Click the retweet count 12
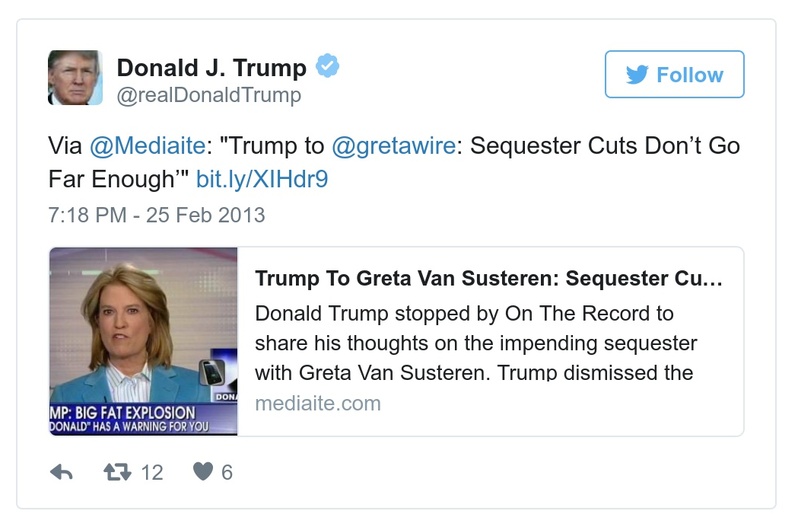Viewport: 798px width, 530px height. [x=151, y=472]
